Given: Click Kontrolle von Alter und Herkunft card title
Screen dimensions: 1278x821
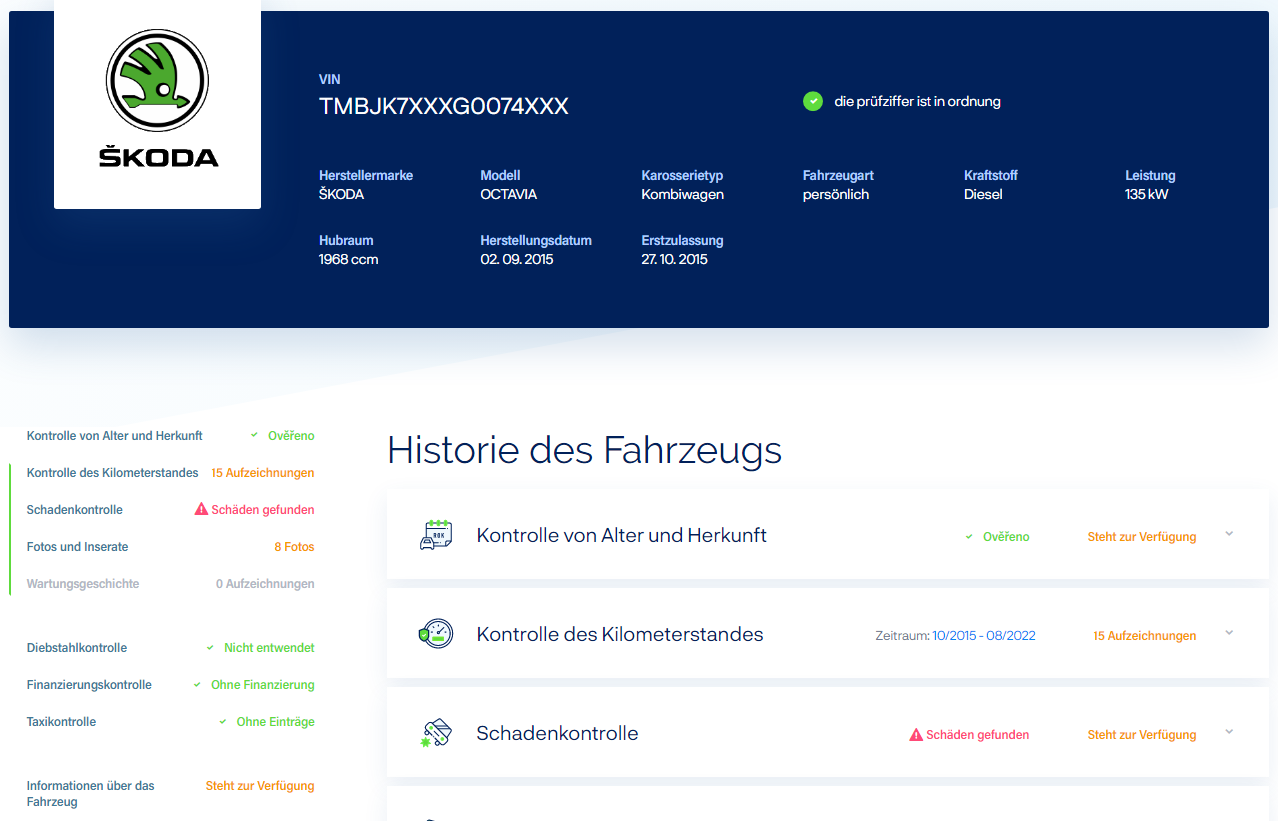Looking at the screenshot, I should [622, 535].
